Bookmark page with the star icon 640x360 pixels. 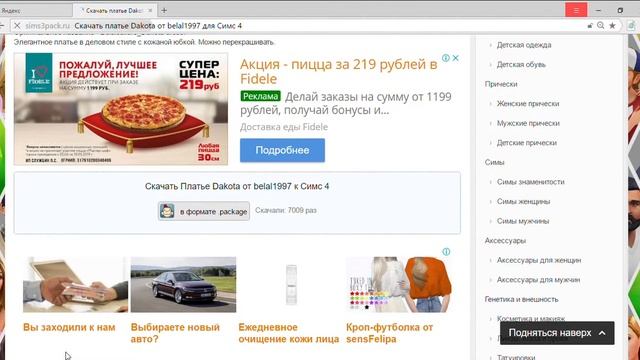612,25
